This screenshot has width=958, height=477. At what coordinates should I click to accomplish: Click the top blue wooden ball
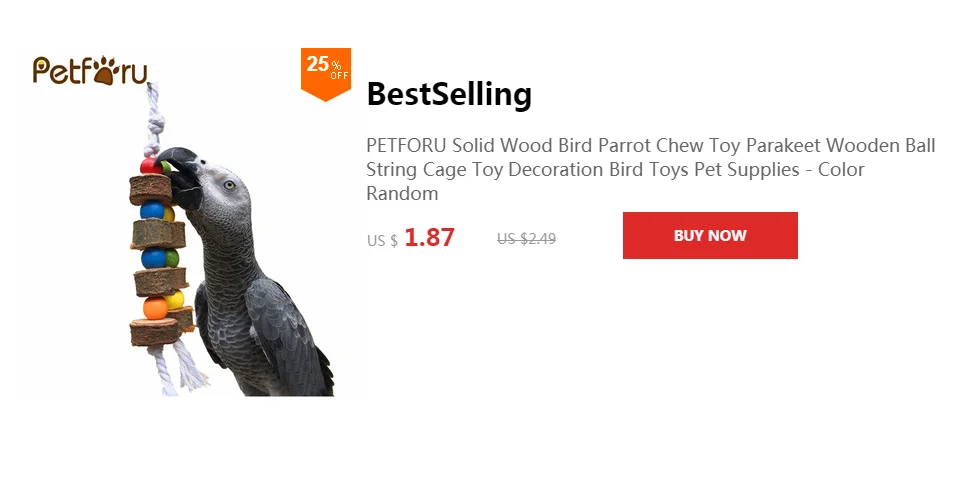(152, 210)
